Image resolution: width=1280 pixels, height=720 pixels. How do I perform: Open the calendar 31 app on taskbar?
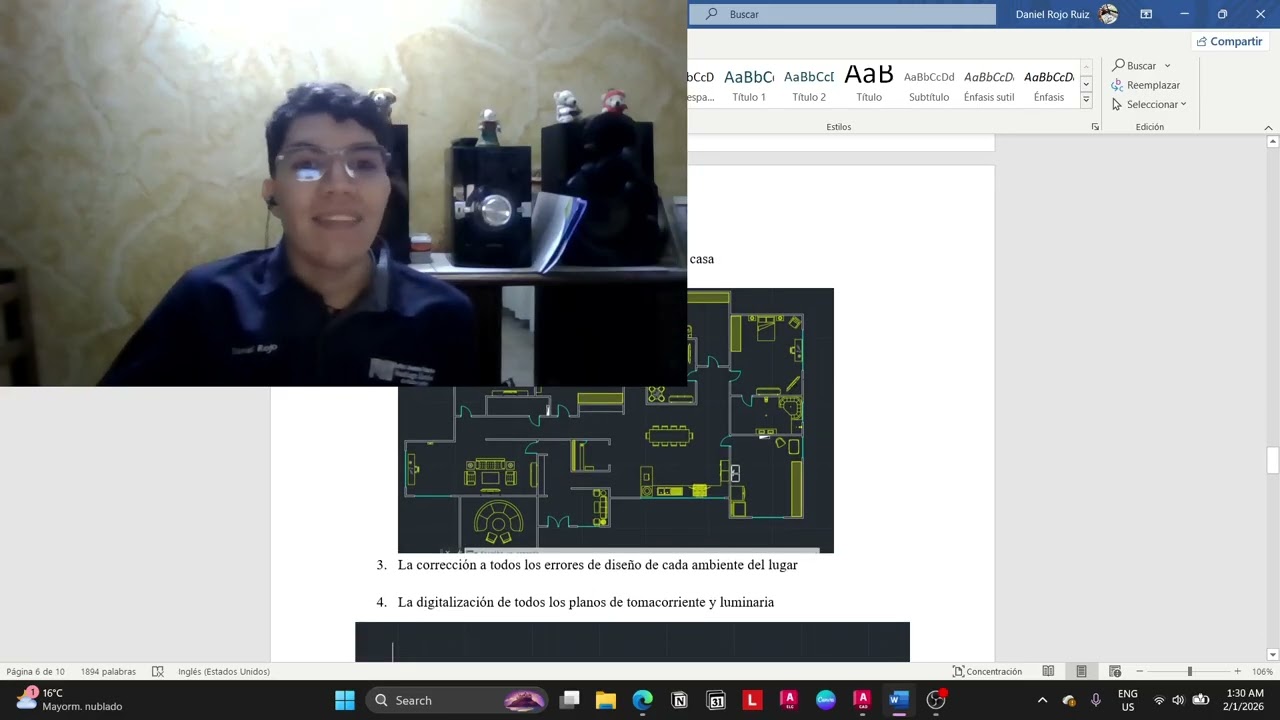pyautogui.click(x=716, y=700)
